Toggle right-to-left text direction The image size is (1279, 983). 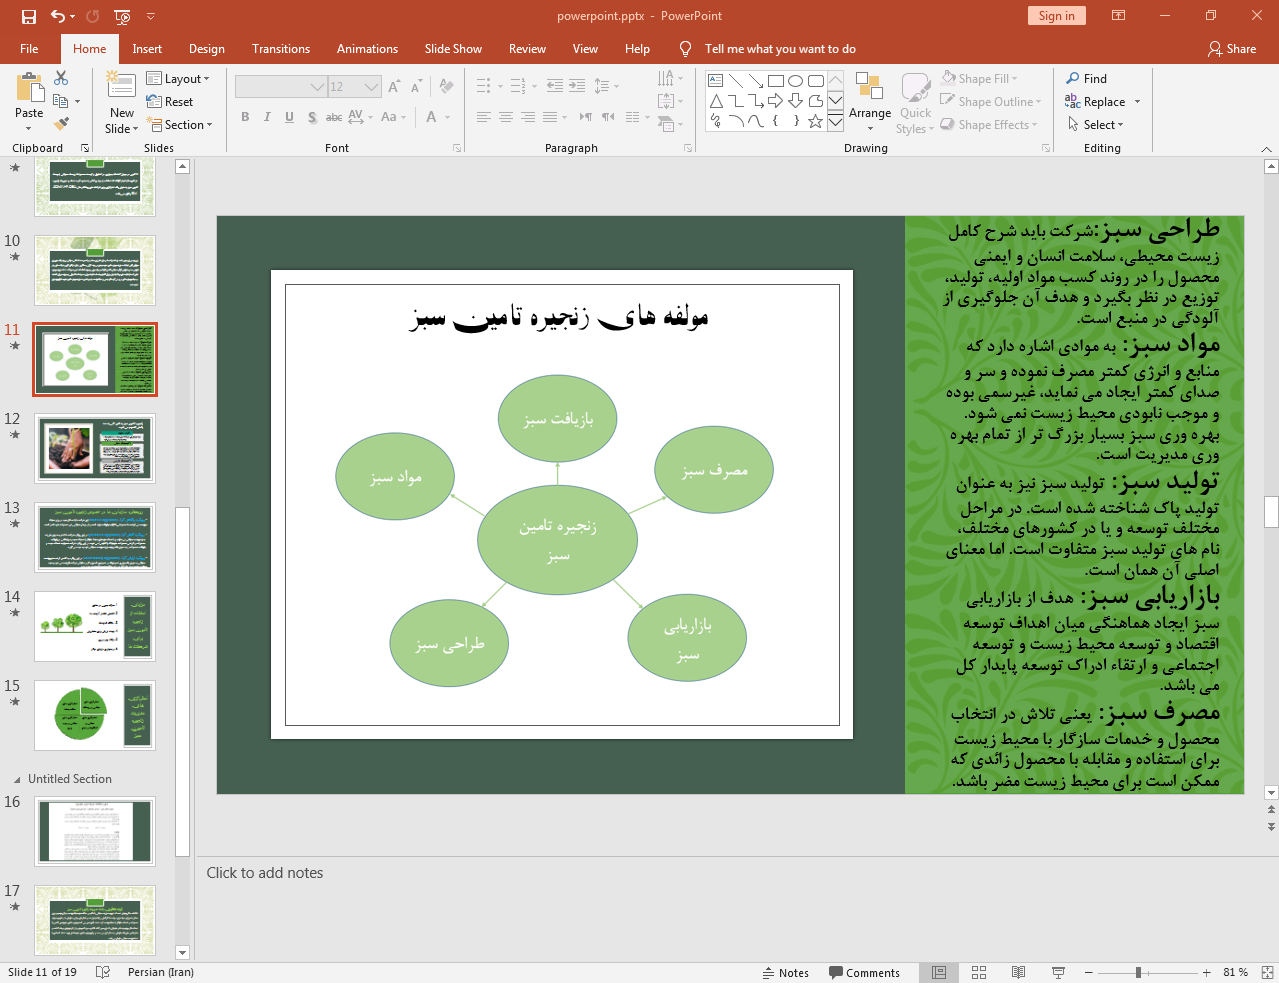pos(608,117)
